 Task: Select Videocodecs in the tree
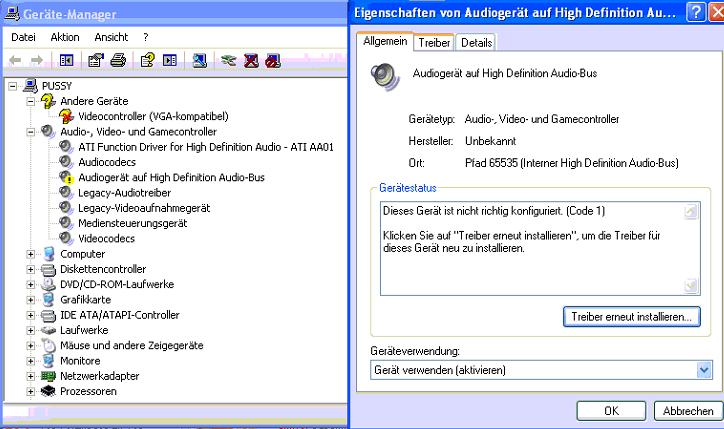[x=106, y=238]
